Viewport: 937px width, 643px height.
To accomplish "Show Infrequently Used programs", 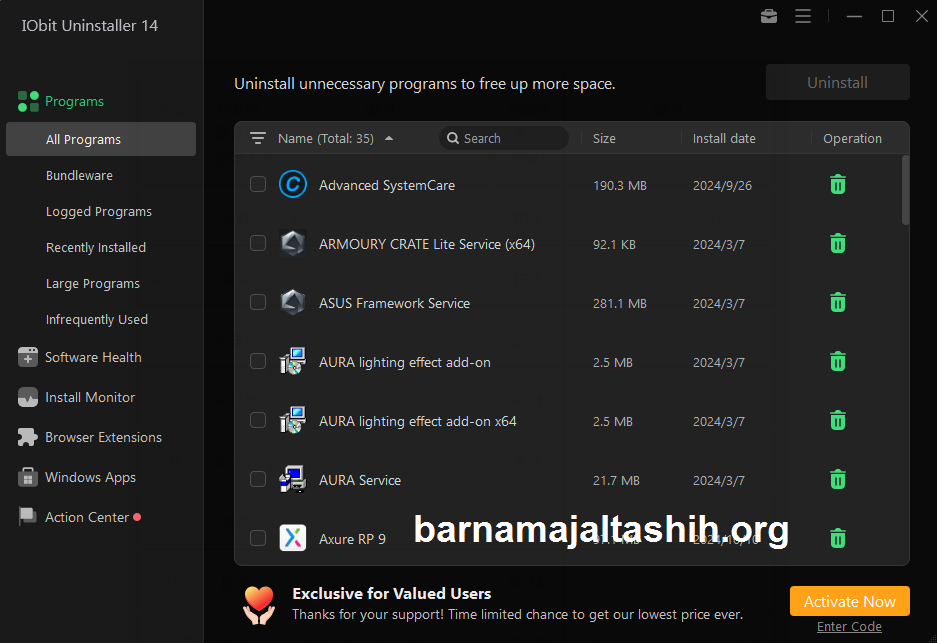I will tap(97, 320).
